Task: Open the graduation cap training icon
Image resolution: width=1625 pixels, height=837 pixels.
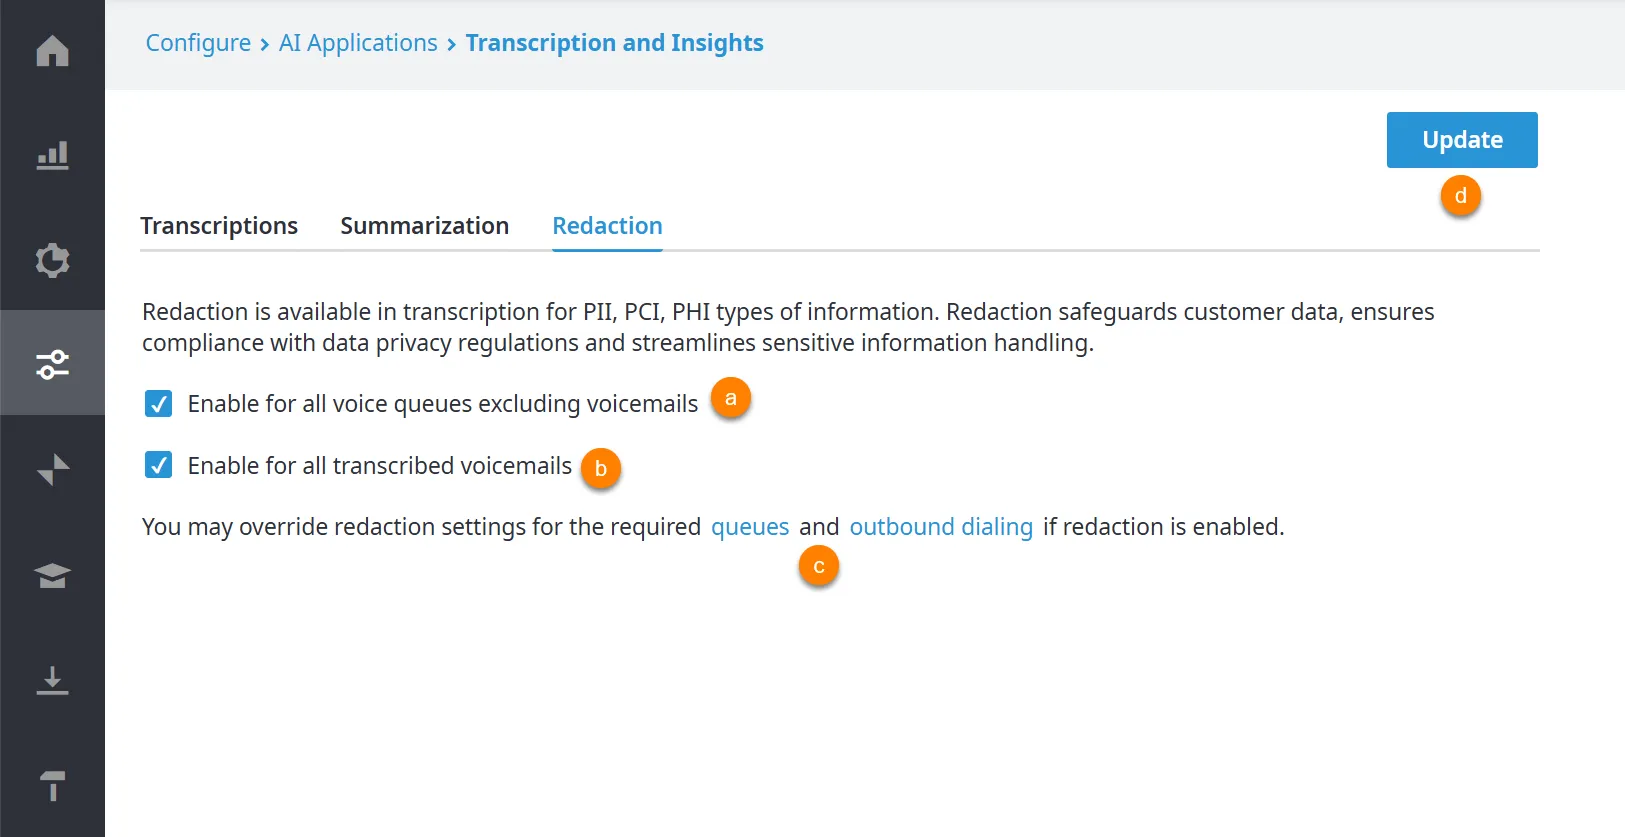Action: (52, 575)
